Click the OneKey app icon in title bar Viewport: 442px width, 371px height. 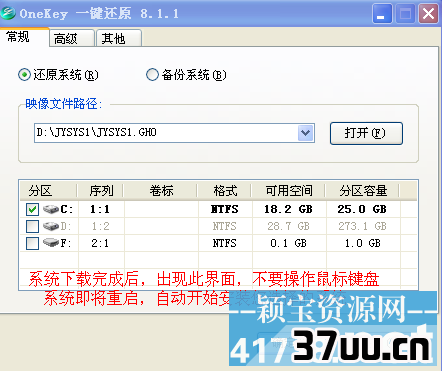8,13
